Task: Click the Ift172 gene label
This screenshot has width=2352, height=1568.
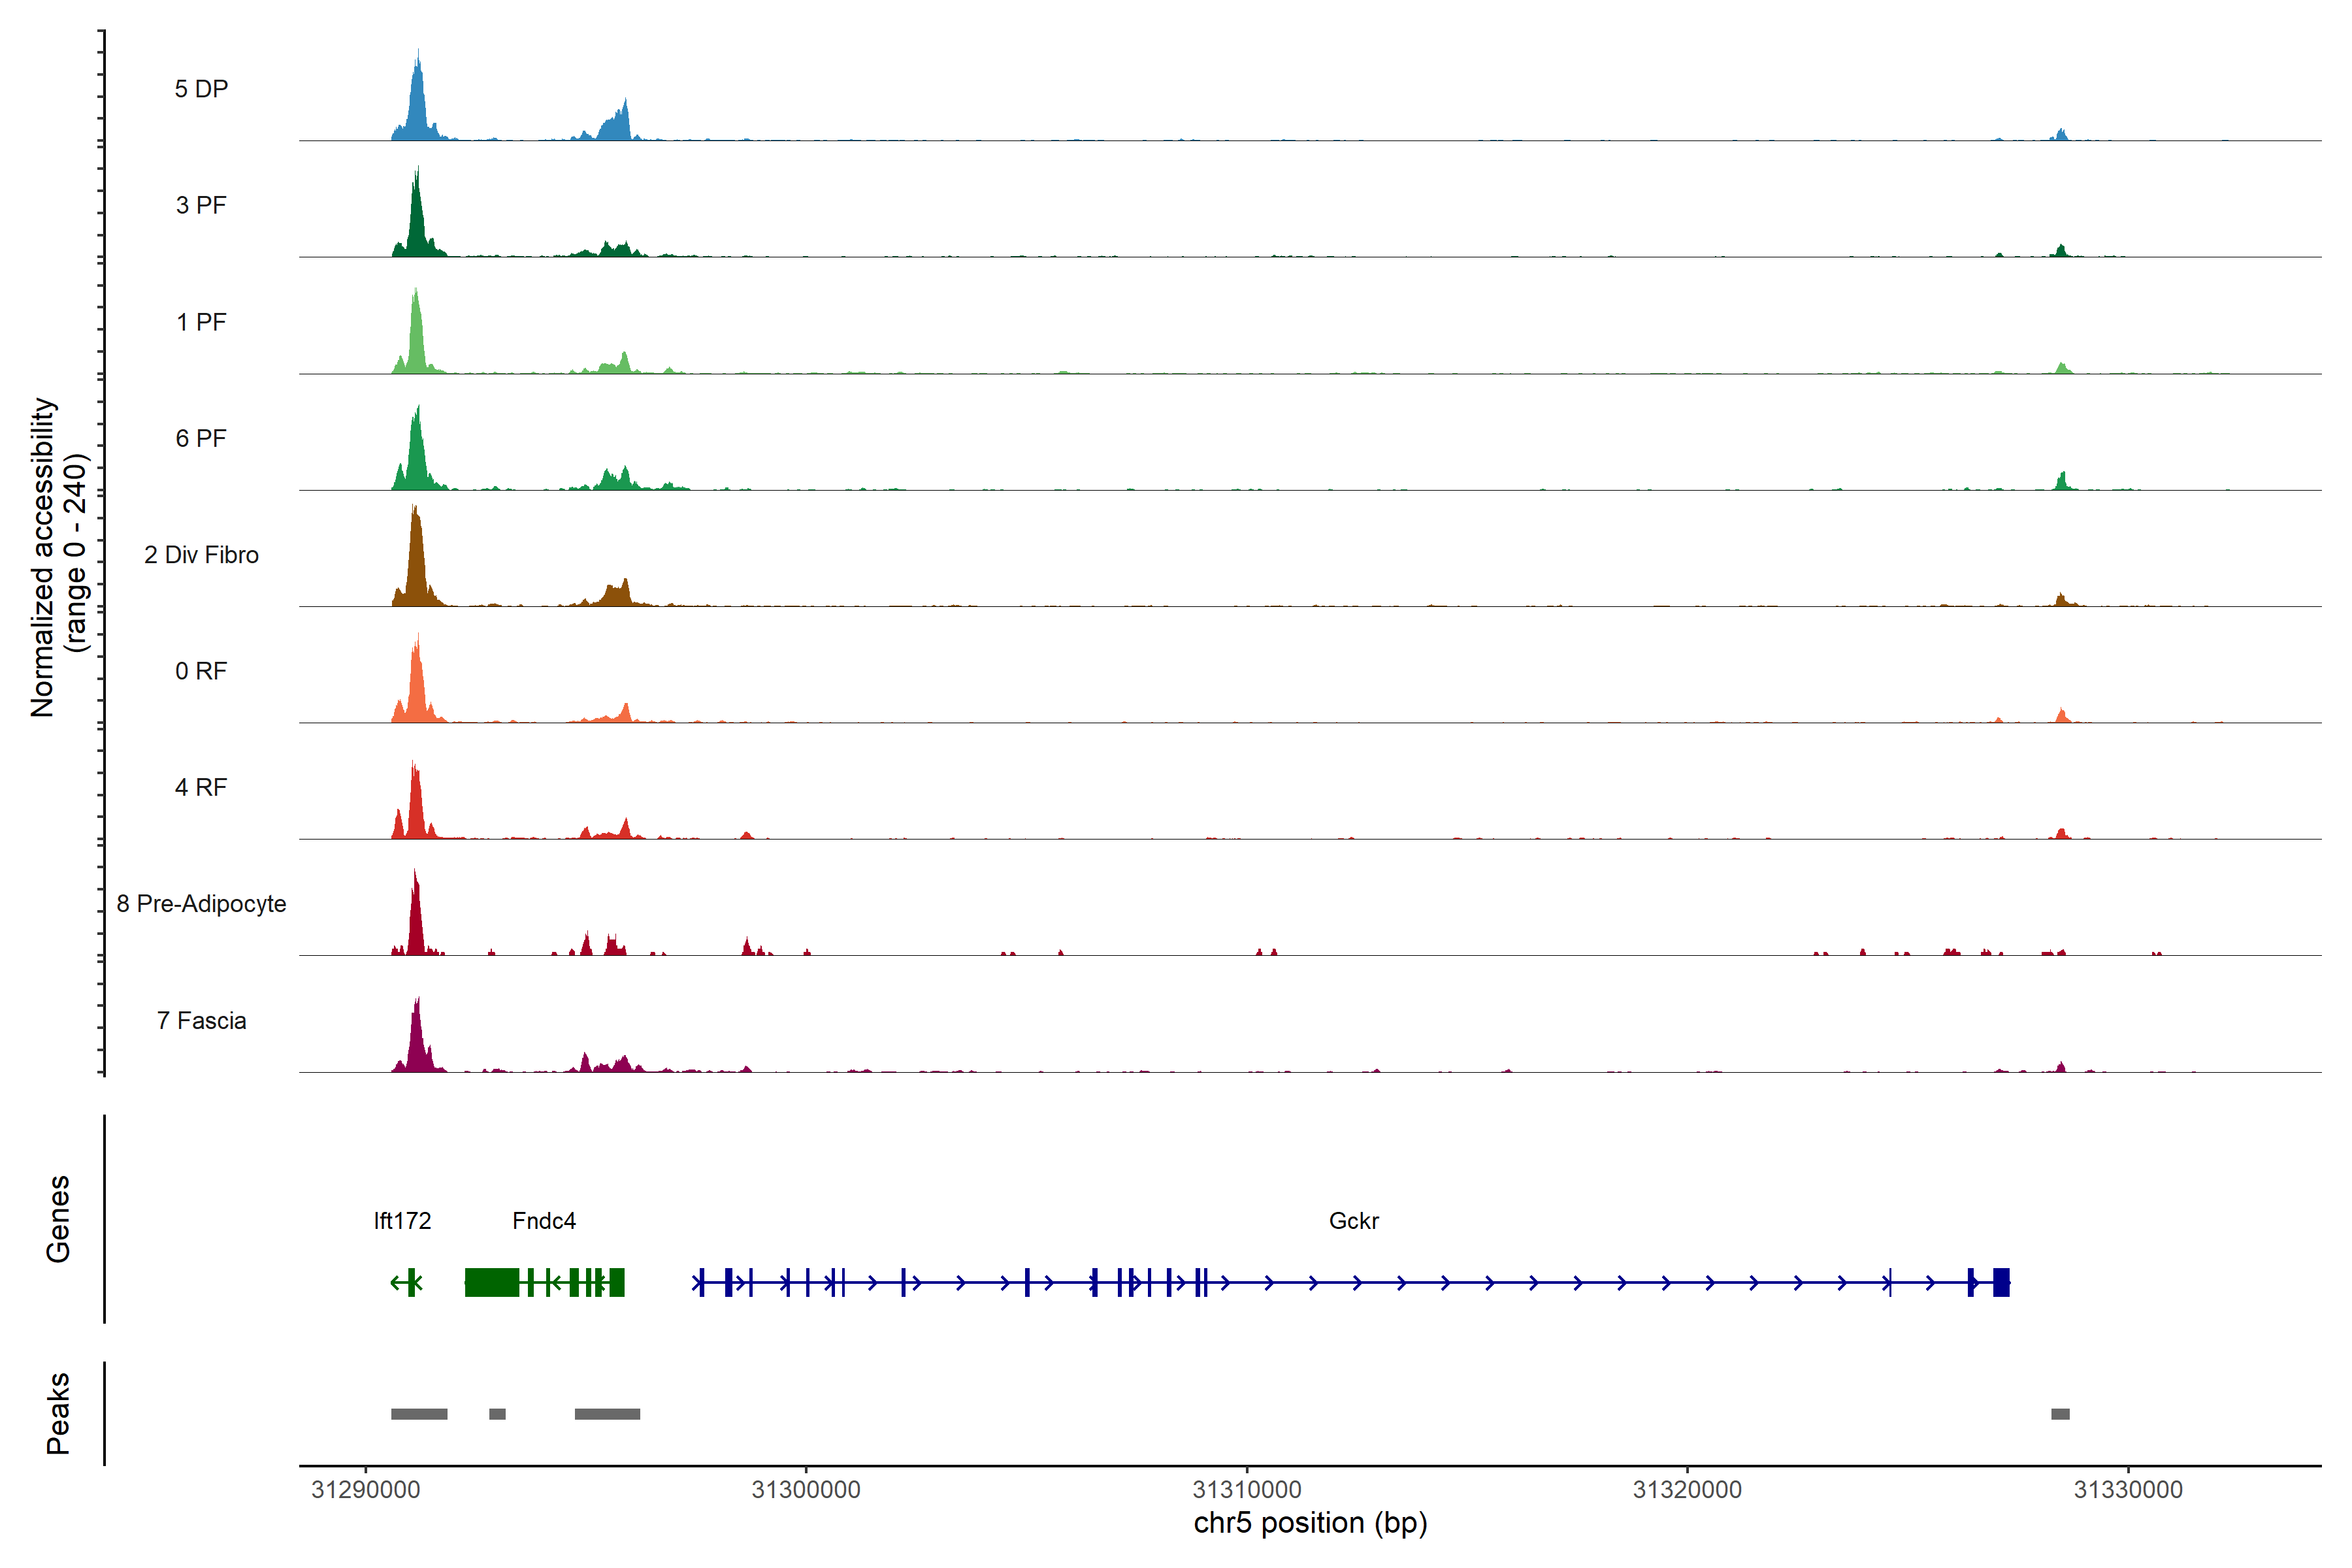Action: click(x=402, y=1221)
